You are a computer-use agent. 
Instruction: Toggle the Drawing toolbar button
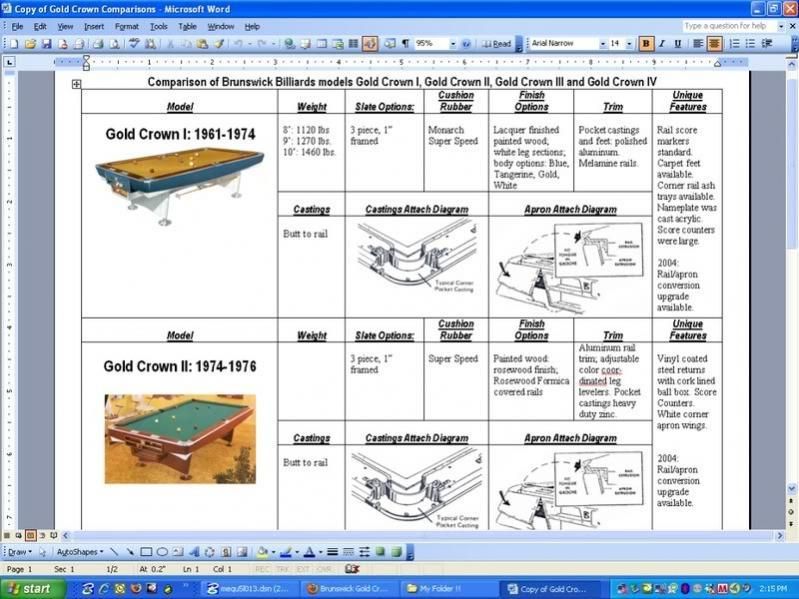click(x=370, y=44)
